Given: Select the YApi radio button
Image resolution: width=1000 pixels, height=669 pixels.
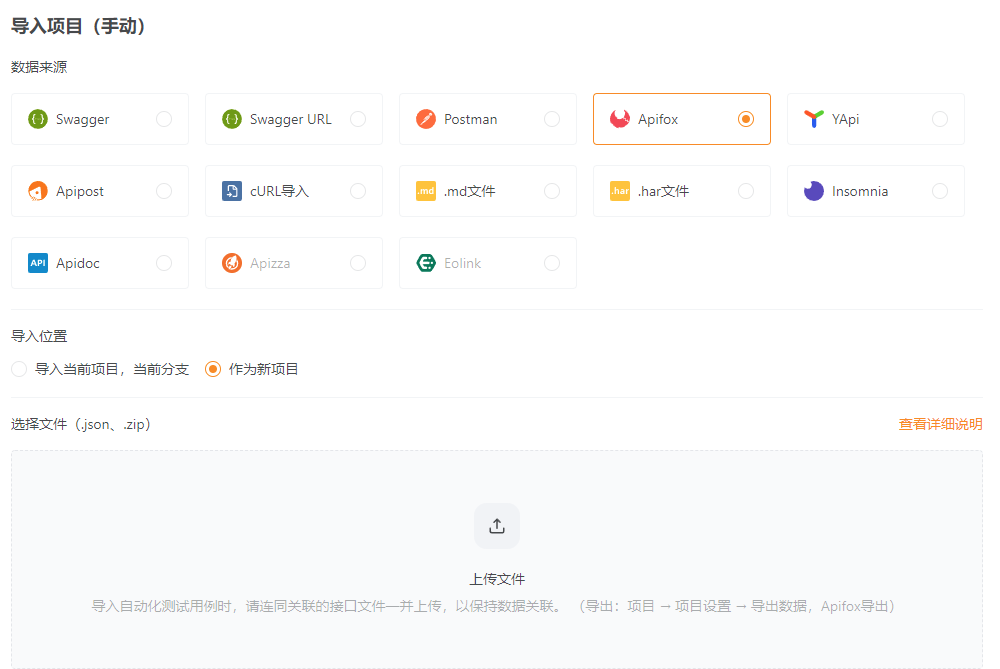Looking at the screenshot, I should click(939, 118).
